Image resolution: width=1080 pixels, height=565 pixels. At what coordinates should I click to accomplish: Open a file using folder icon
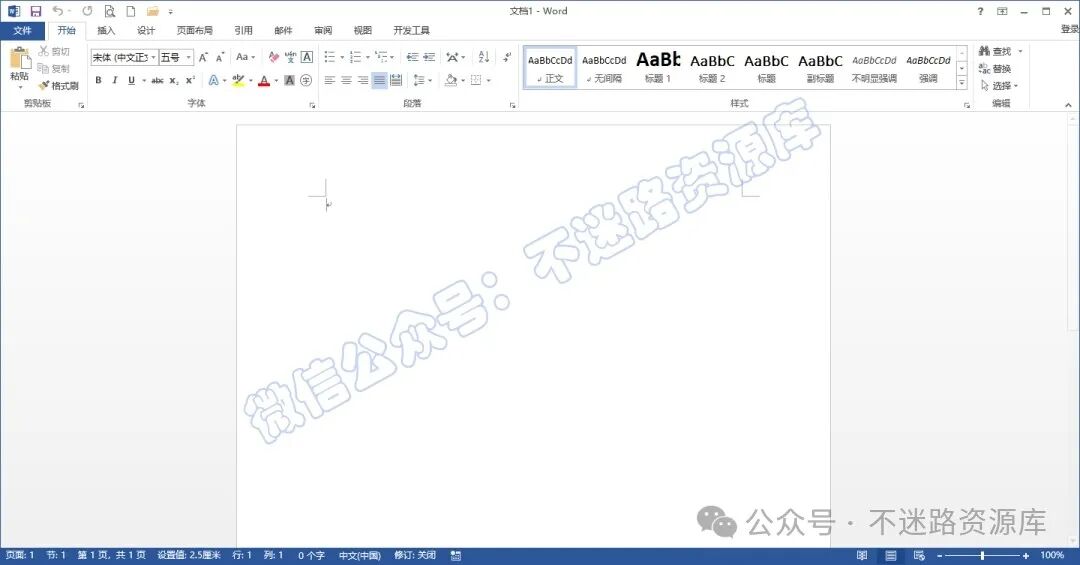153,11
